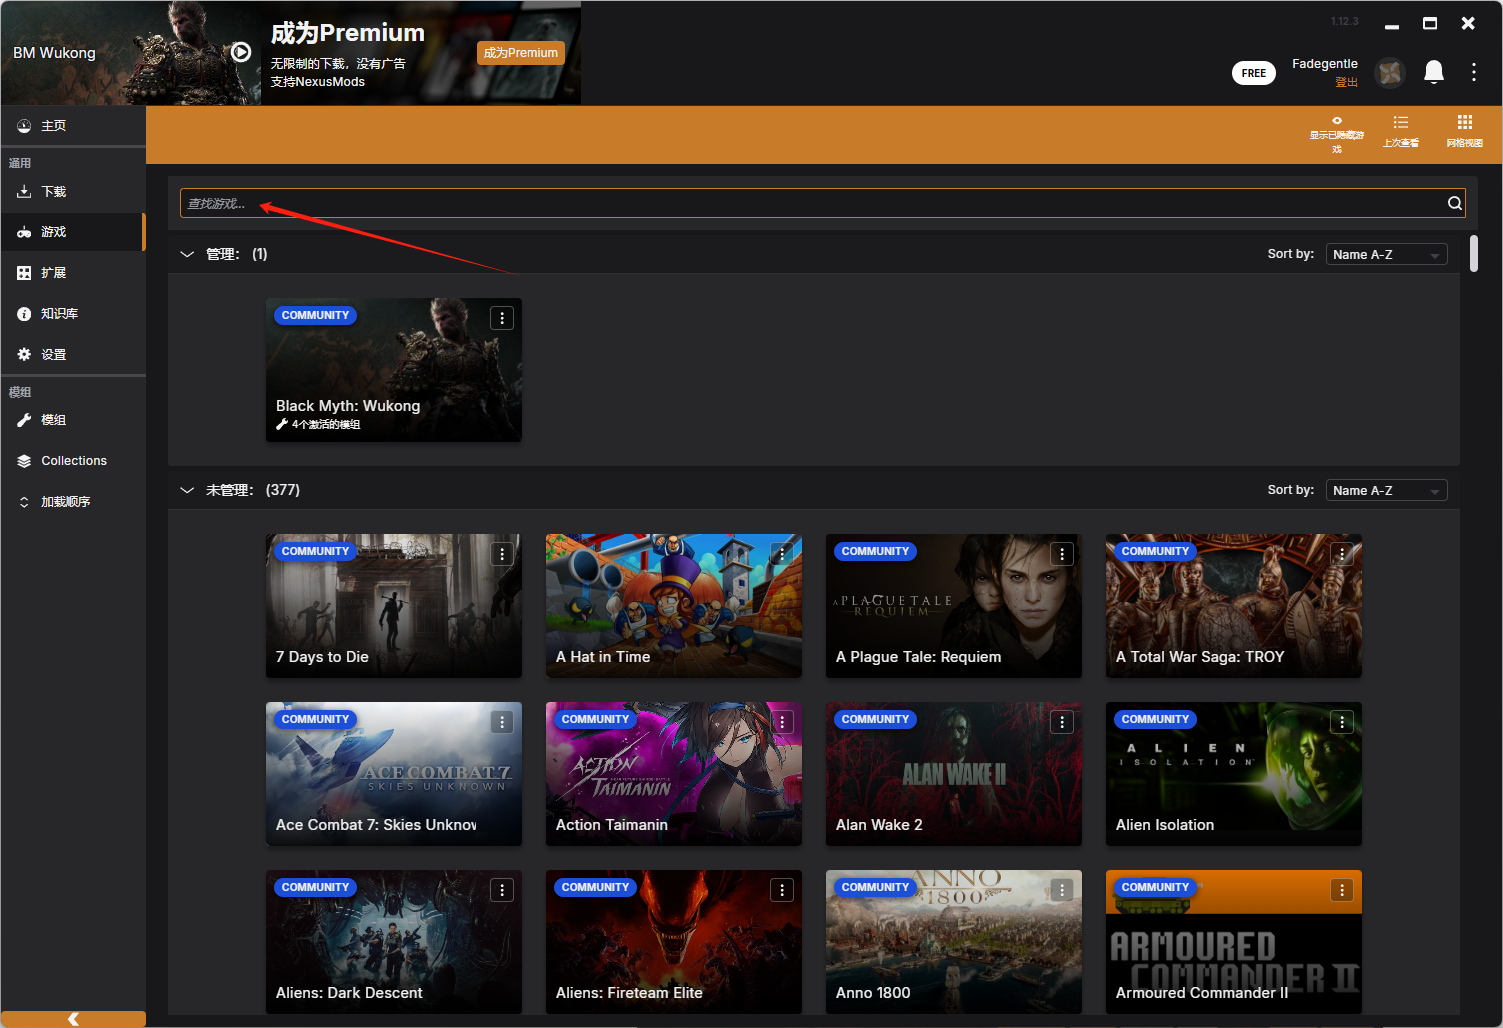Collapse the 管理 managed section
The height and width of the screenshot is (1028, 1503).
pos(187,254)
